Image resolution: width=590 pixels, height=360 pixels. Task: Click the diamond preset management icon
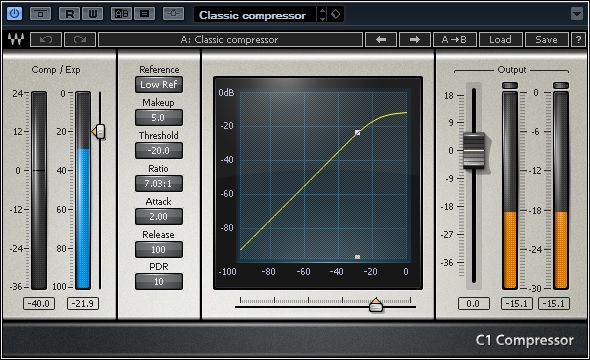pyautogui.click(x=335, y=14)
